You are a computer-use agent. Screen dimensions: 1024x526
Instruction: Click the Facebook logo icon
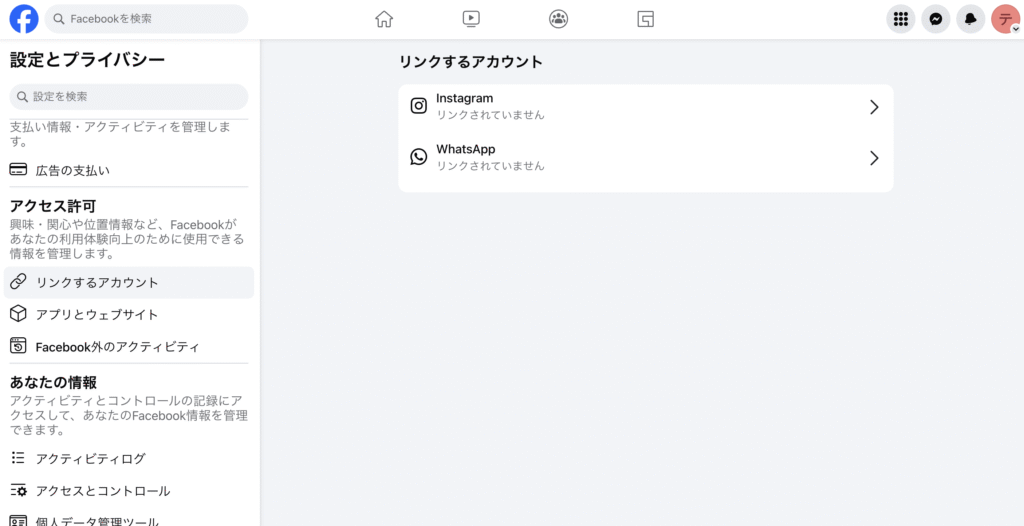point(24,19)
